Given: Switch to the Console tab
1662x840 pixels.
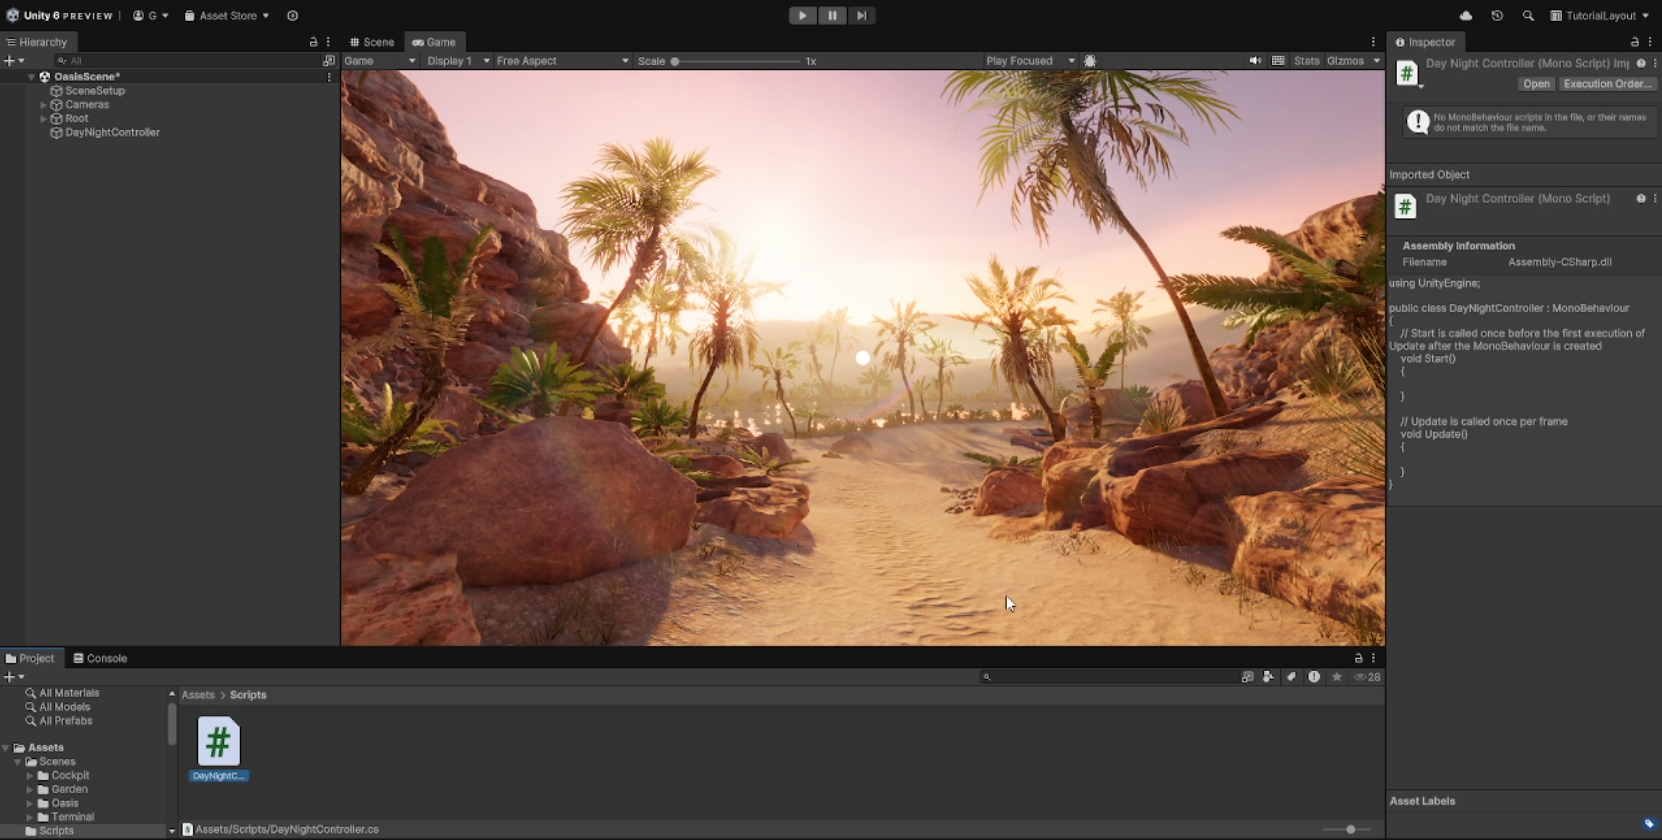Looking at the screenshot, I should click(100, 658).
